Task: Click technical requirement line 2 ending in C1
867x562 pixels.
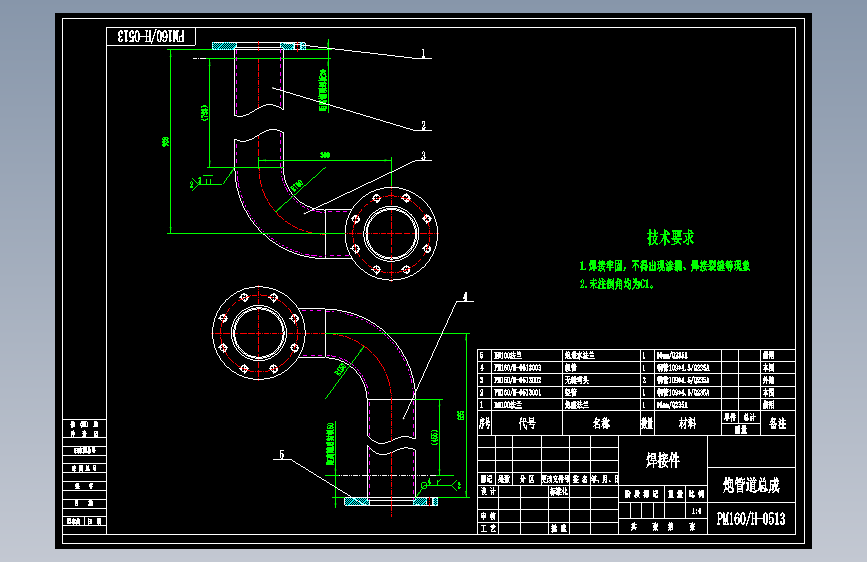Action: point(617,284)
